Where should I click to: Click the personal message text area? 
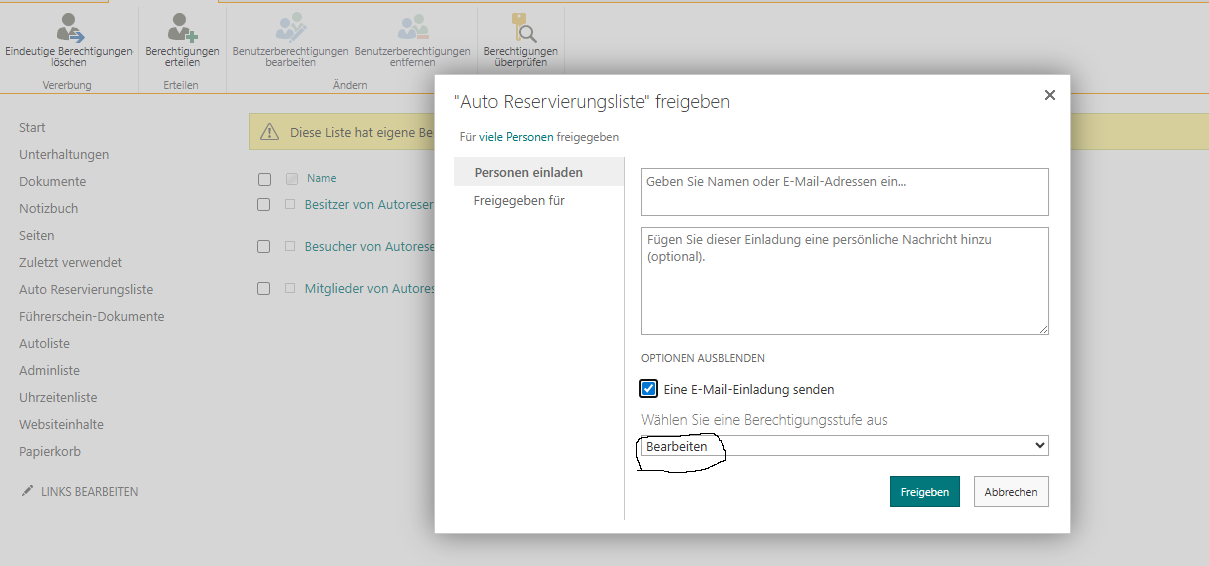(x=845, y=281)
